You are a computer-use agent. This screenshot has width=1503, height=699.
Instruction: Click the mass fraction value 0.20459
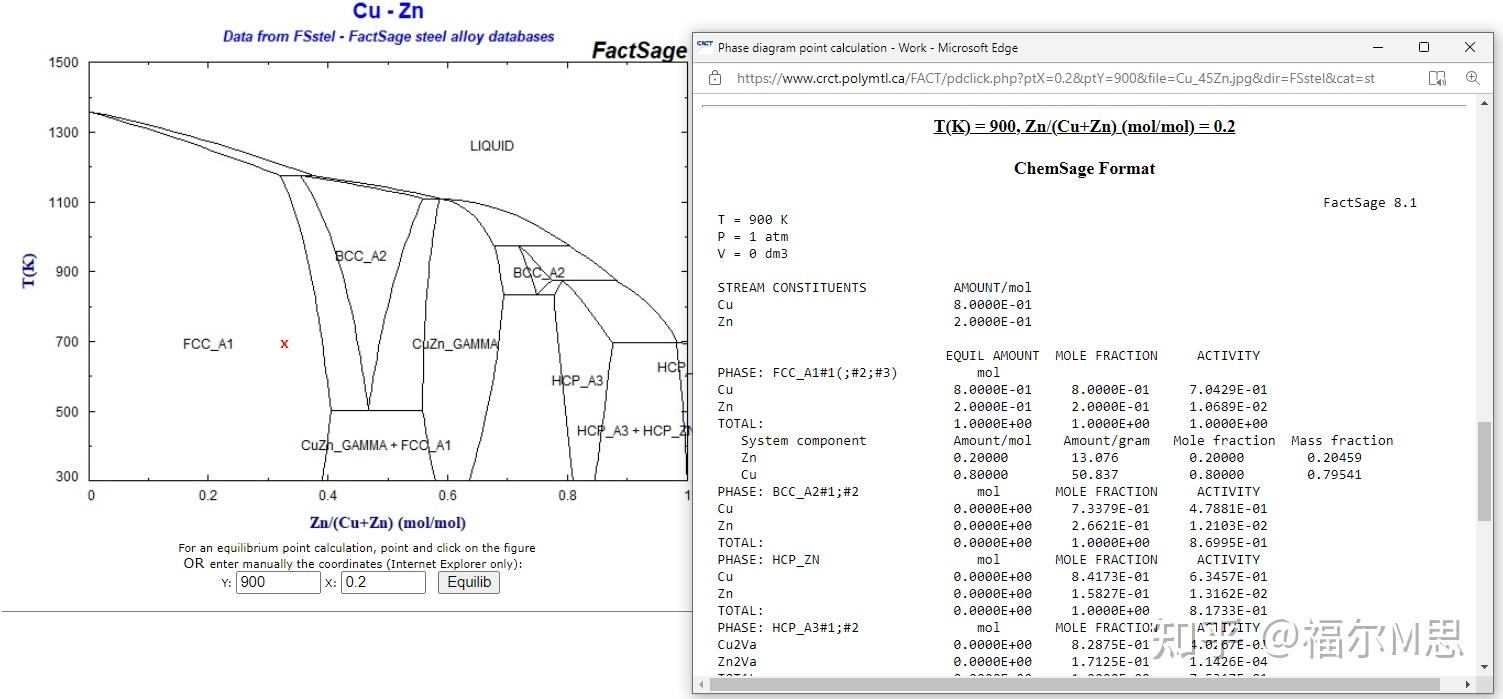[x=1334, y=458]
